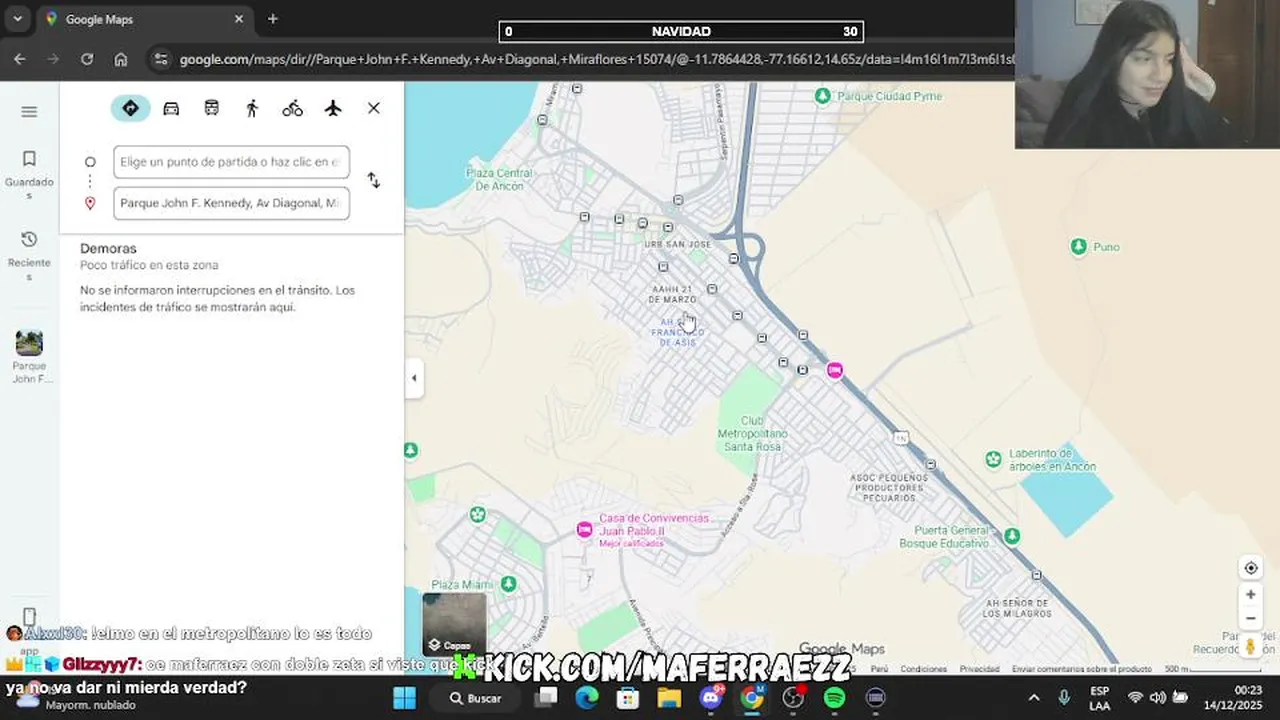This screenshot has height=720, width=1280.
Task: Open Privacidad link in map footer
Action: pyautogui.click(x=979, y=669)
